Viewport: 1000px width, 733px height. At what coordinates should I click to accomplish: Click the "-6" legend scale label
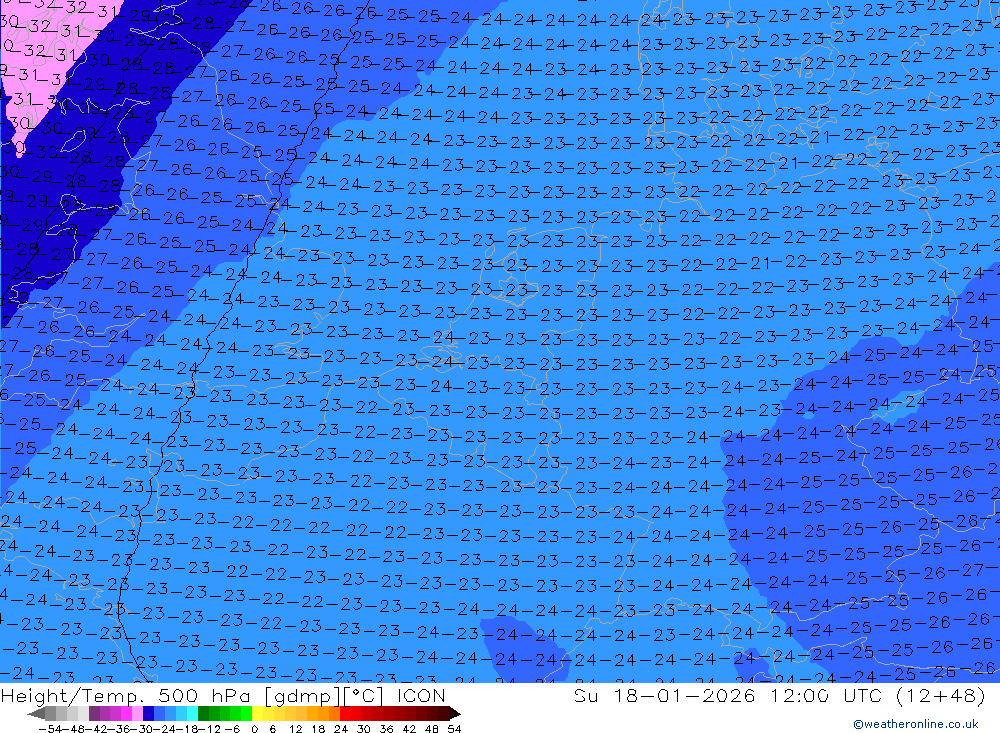point(232,729)
